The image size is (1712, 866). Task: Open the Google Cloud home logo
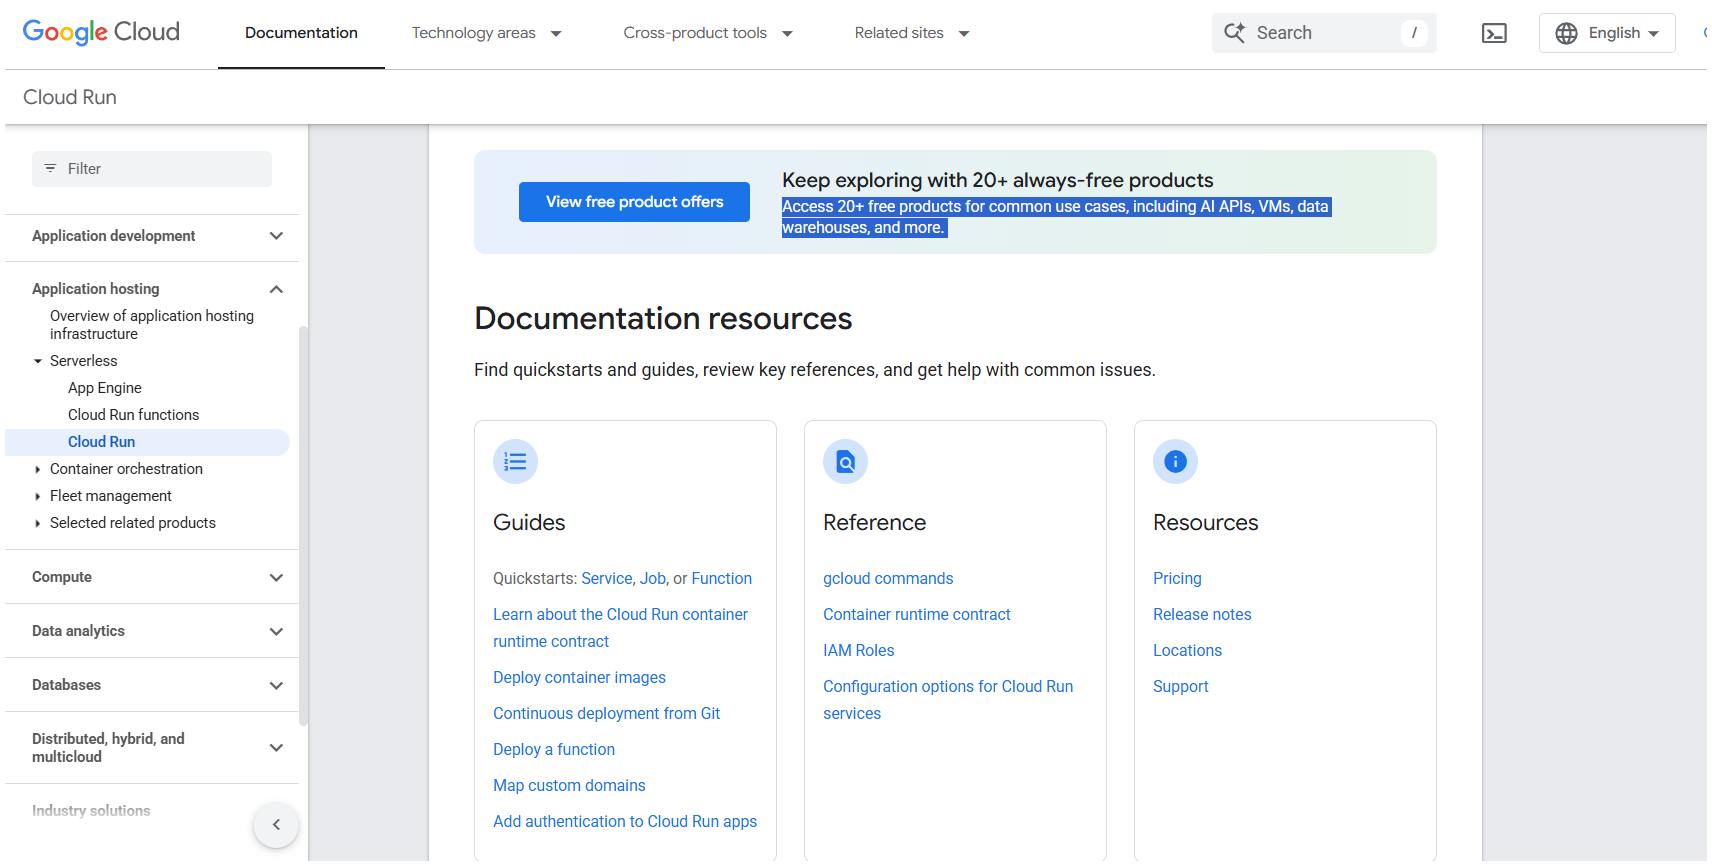pos(101,32)
